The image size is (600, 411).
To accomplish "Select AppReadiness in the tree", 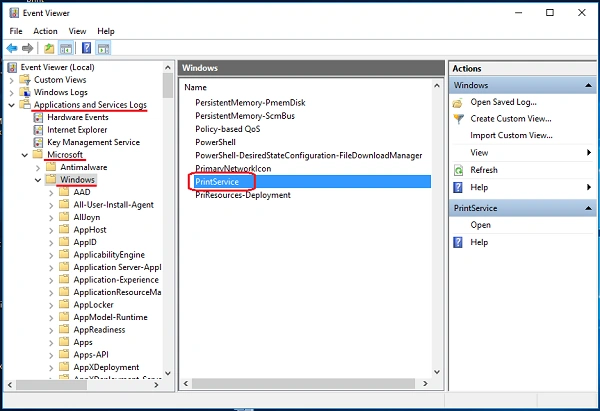I will [x=99, y=330].
